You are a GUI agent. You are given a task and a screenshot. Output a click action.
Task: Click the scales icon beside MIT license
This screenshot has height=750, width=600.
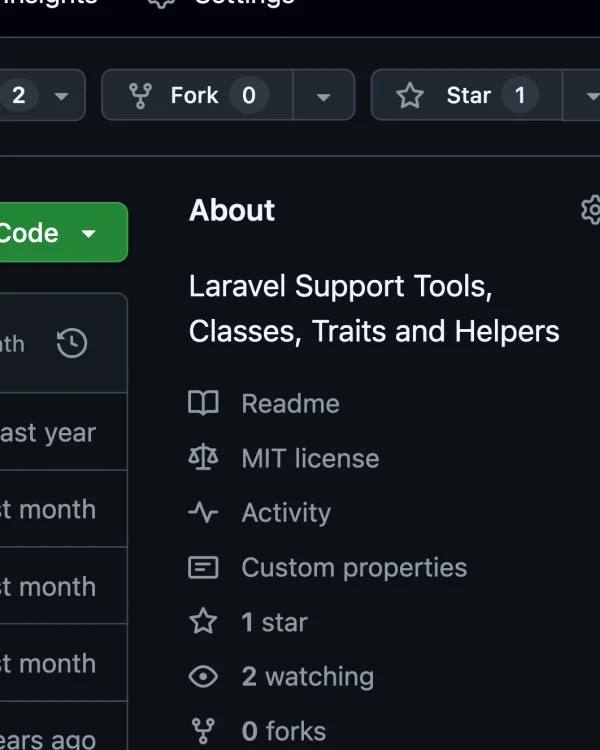203,457
